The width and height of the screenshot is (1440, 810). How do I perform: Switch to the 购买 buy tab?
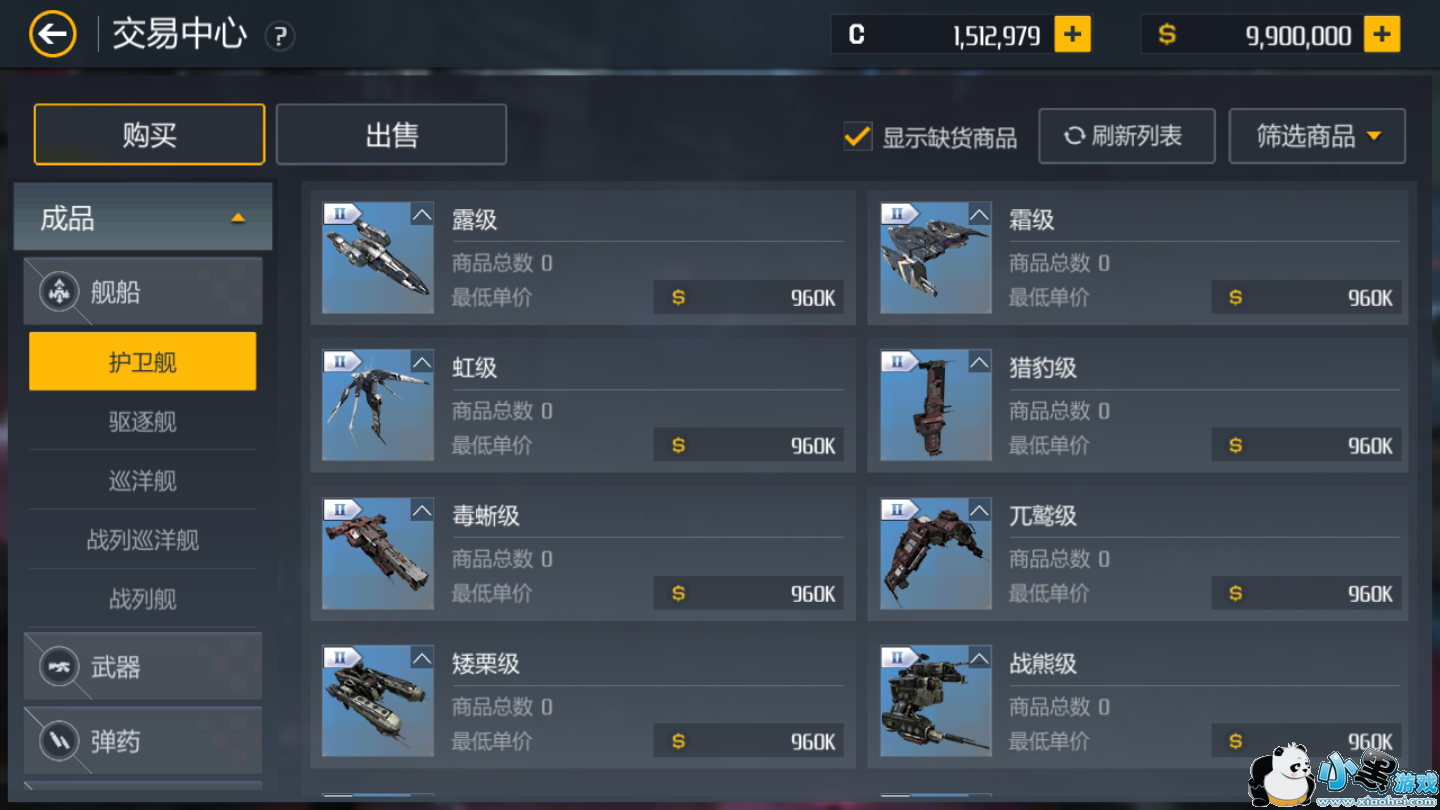click(x=149, y=135)
